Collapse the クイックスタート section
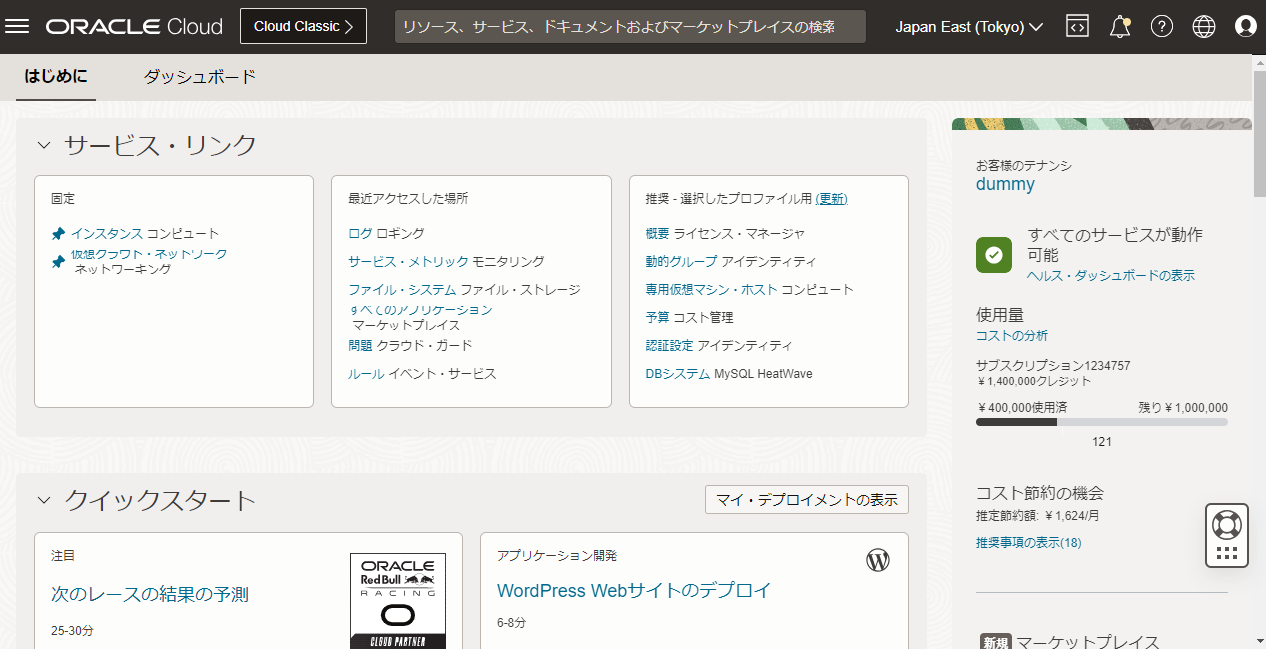Screen dimensions: 1266x649 [x=43, y=499]
